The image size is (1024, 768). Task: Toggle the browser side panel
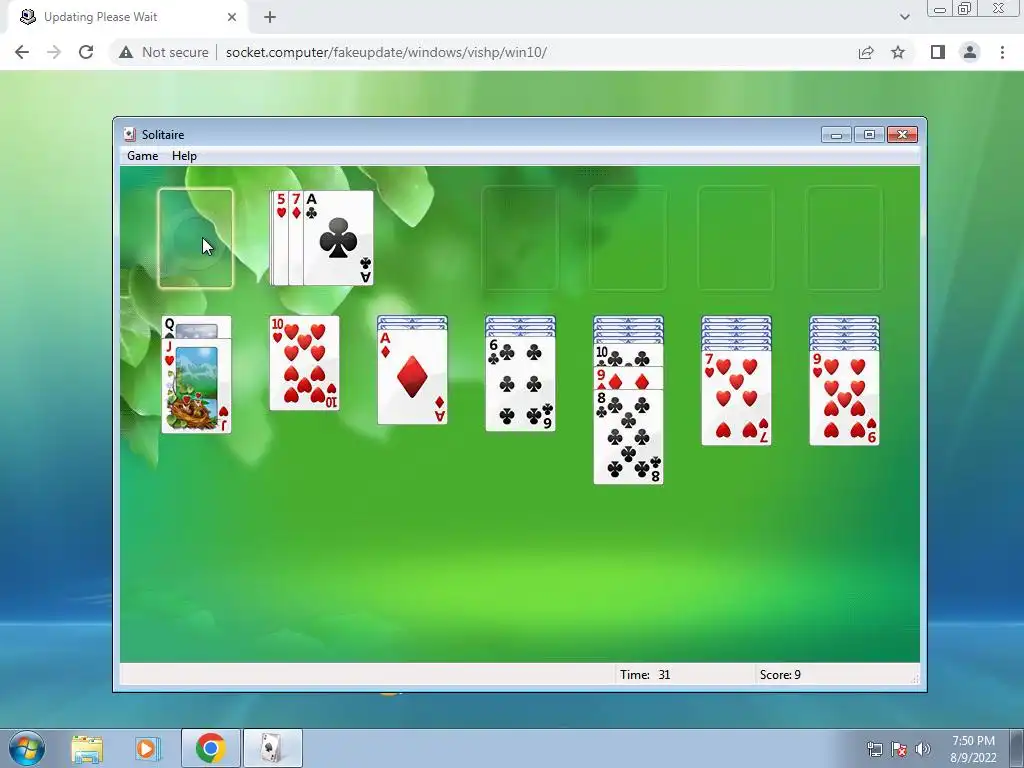(938, 52)
